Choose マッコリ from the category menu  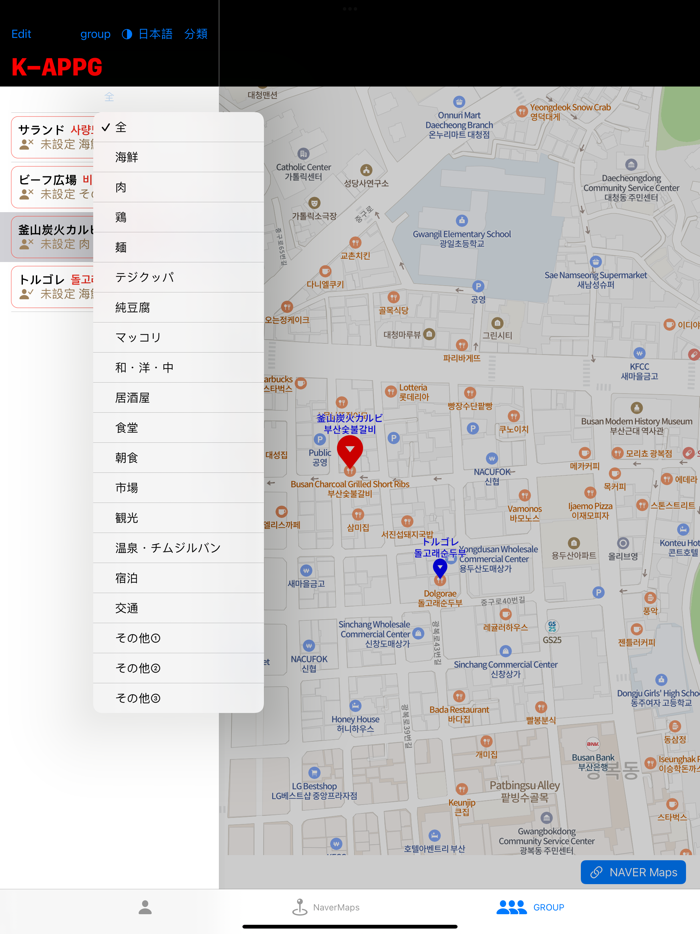tap(178, 338)
